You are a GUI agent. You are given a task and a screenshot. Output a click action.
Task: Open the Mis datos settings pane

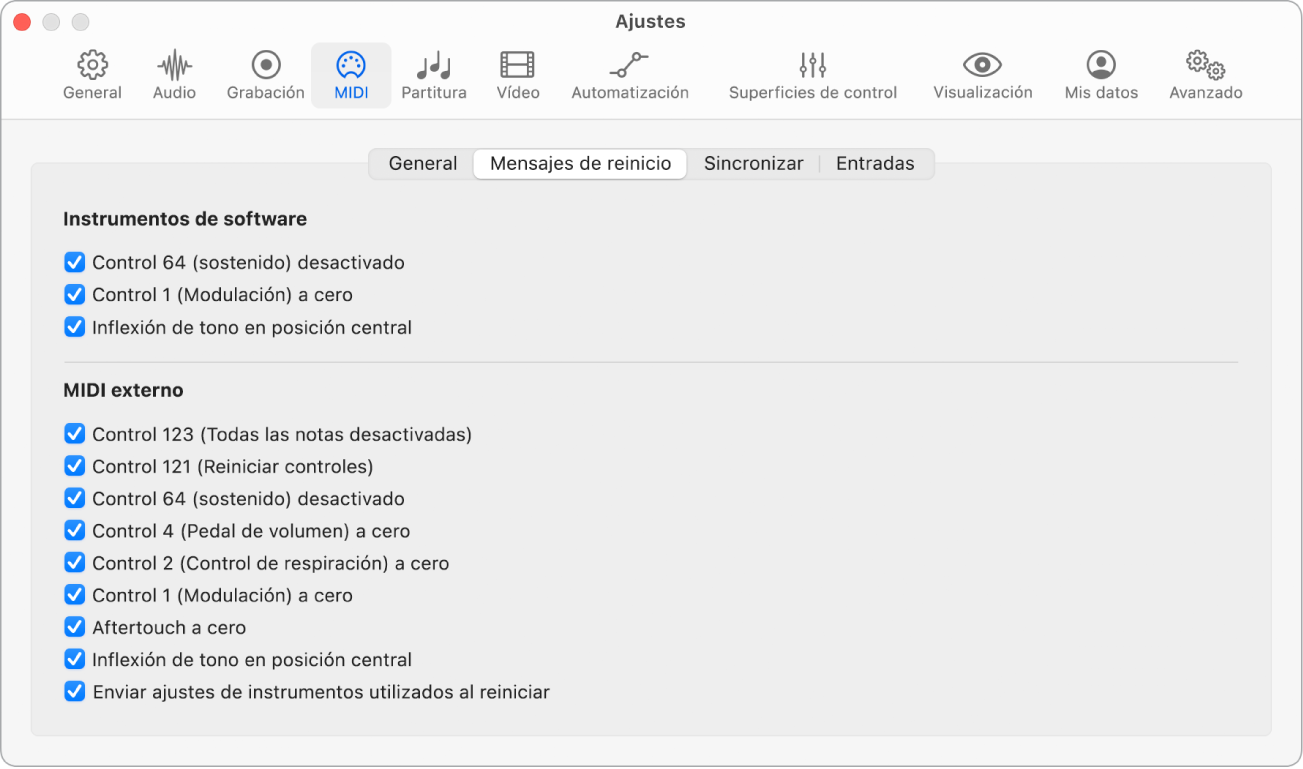(1100, 75)
